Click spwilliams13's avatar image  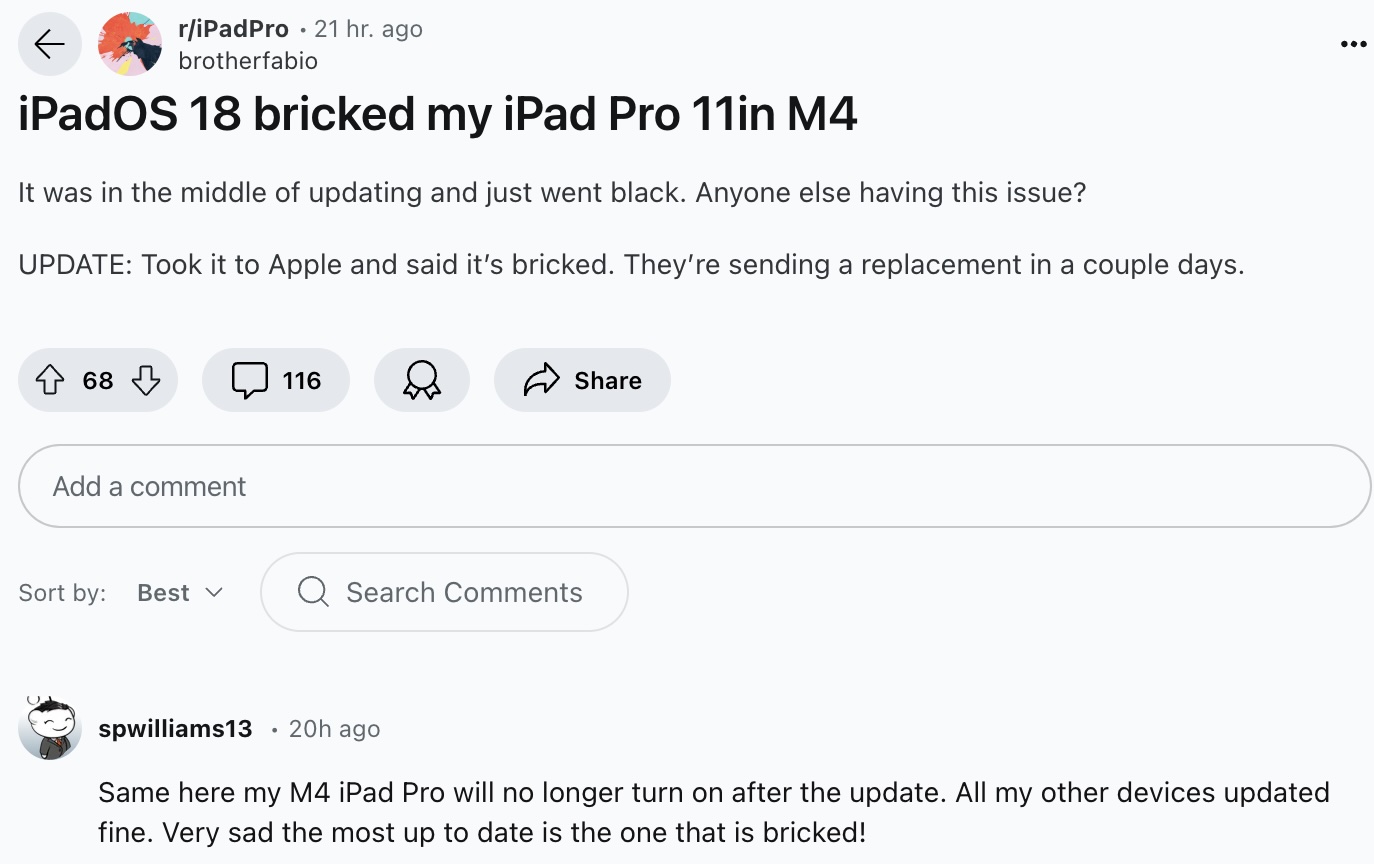[x=50, y=727]
